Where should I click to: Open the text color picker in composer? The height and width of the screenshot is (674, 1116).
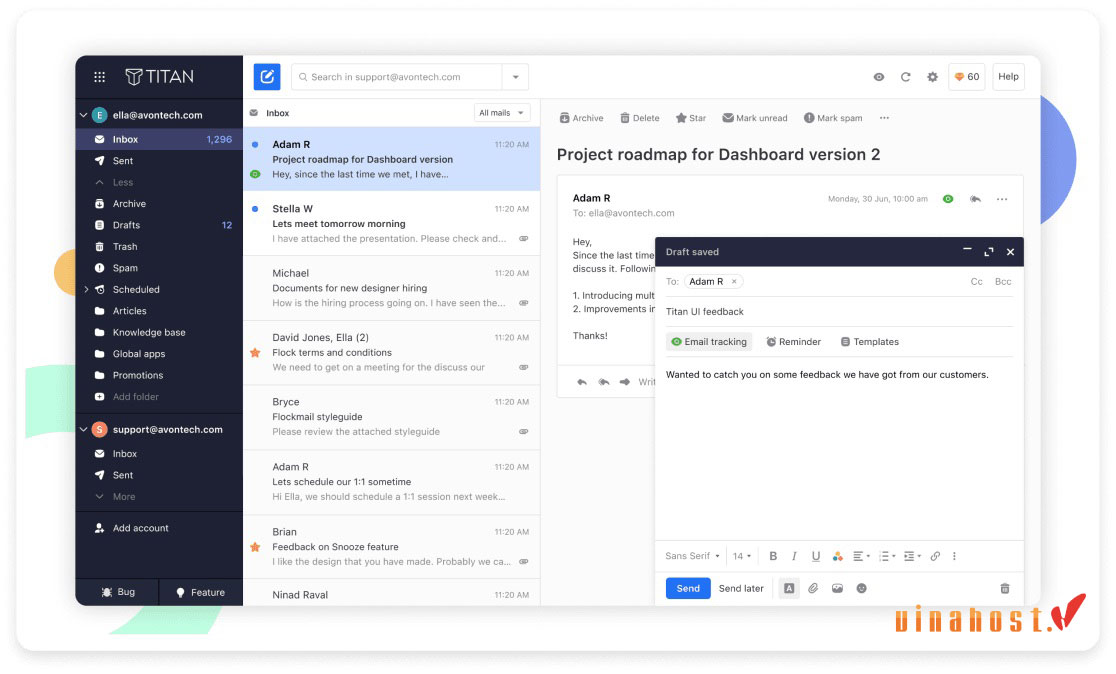pos(838,556)
